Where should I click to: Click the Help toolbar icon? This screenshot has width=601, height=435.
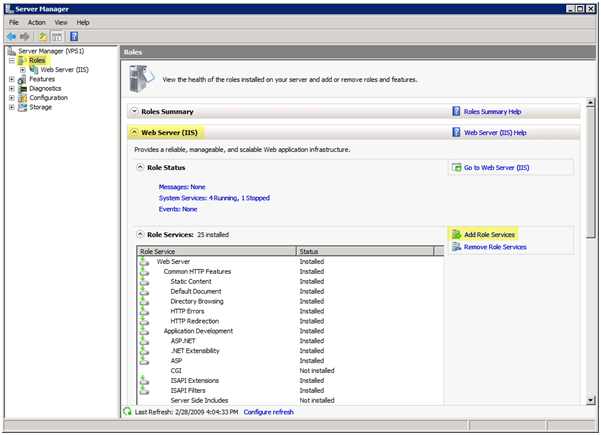[x=74, y=36]
